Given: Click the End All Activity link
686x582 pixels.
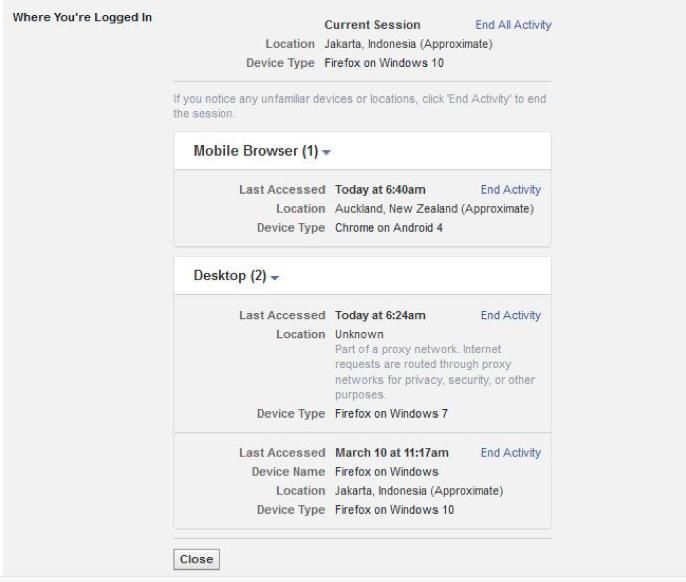Looking at the screenshot, I should tap(513, 25).
